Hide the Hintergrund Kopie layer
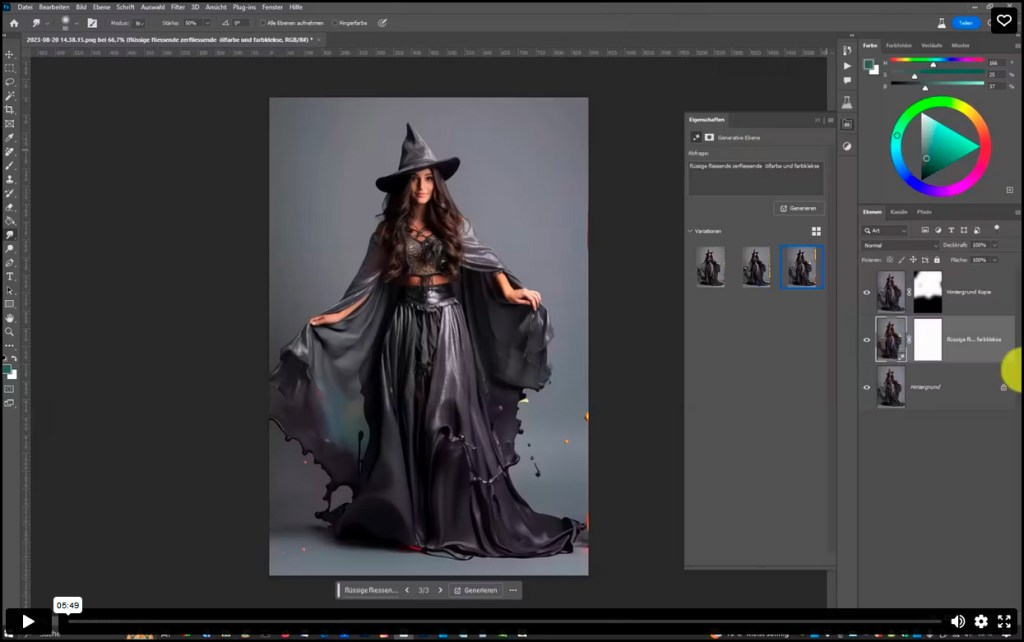The height and width of the screenshot is (642, 1024). [x=867, y=292]
